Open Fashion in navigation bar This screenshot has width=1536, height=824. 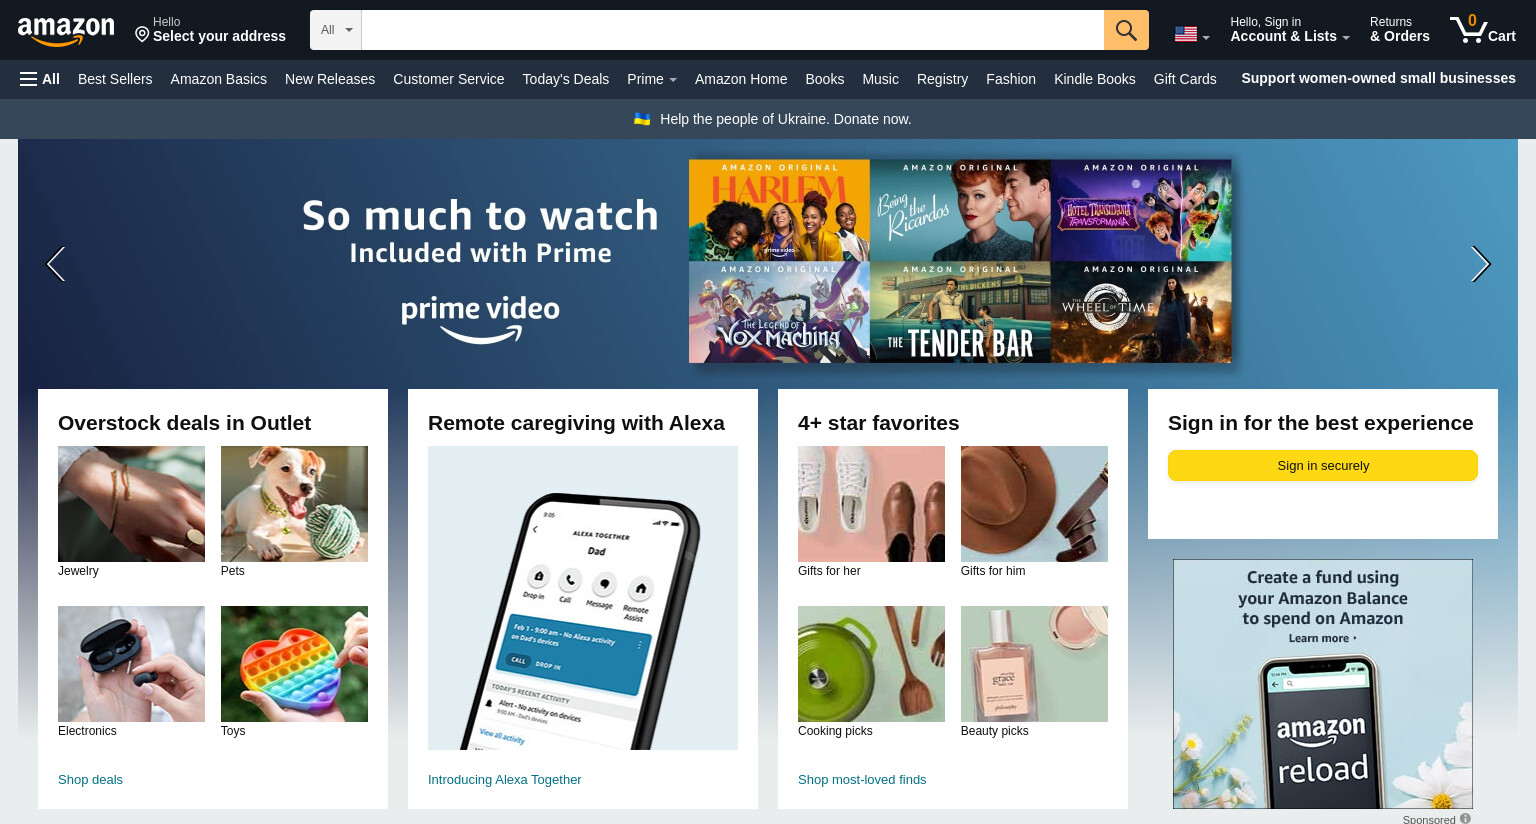tap(1011, 79)
